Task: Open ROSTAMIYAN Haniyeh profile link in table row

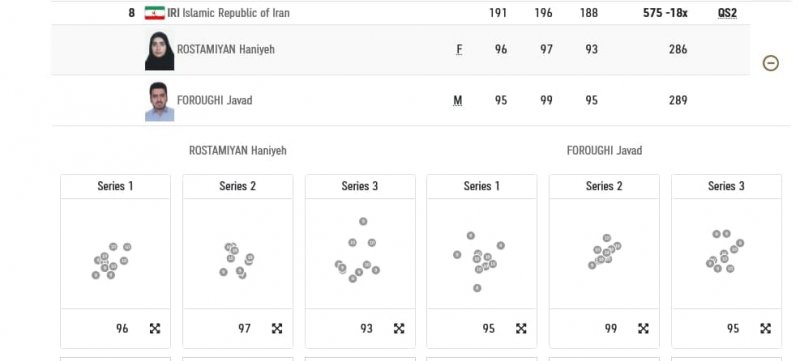Action: point(226,49)
